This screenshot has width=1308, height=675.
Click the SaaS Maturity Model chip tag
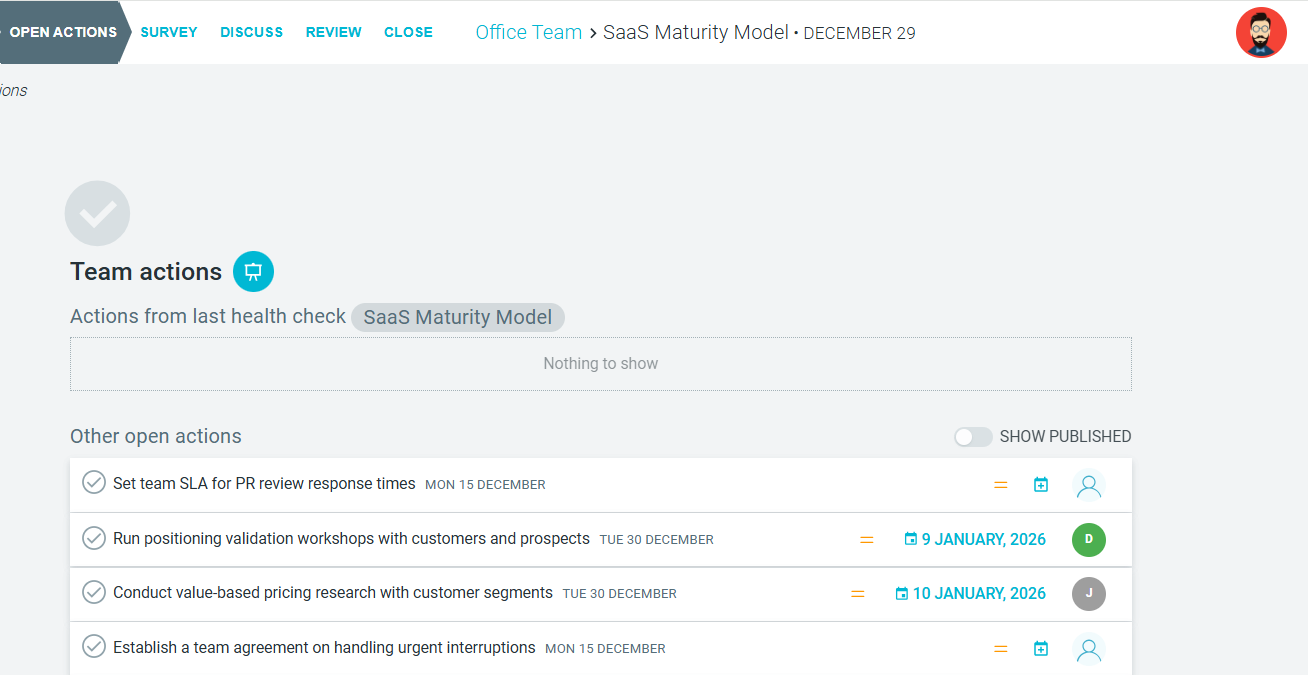[458, 317]
